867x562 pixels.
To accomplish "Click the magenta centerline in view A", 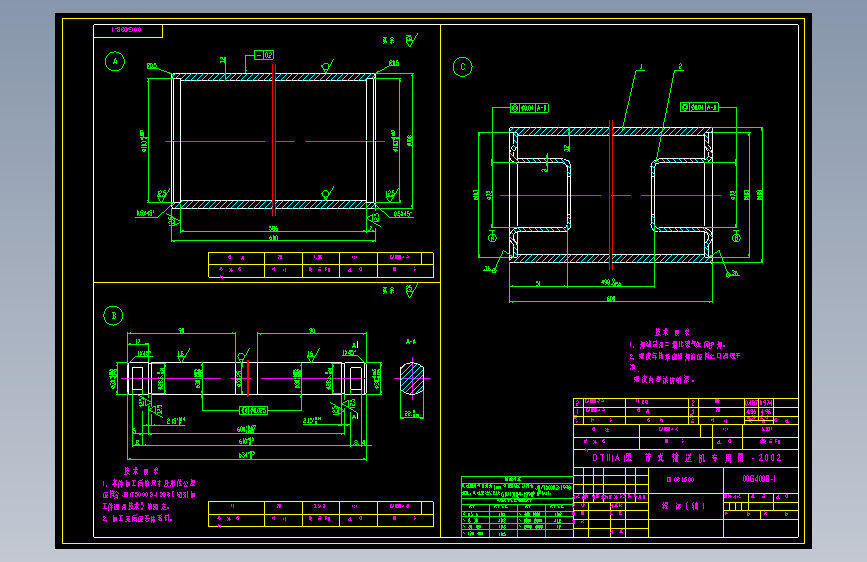I will 274,142.
